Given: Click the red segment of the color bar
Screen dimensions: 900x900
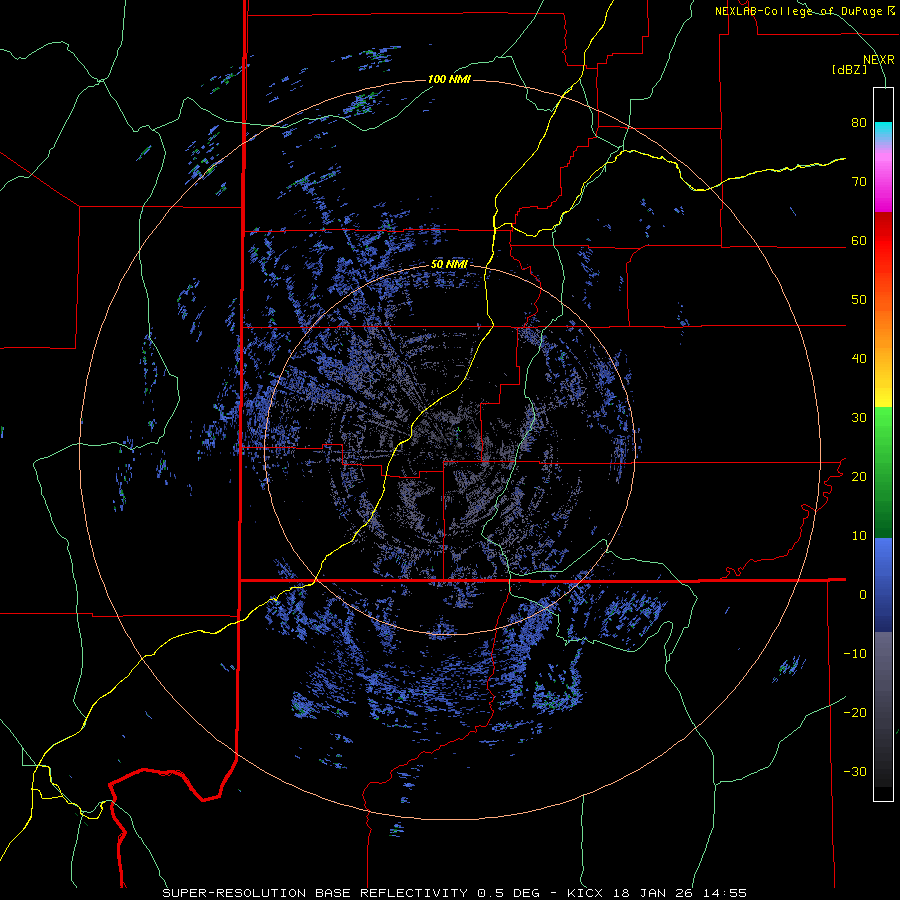Looking at the screenshot, I should 883,241.
